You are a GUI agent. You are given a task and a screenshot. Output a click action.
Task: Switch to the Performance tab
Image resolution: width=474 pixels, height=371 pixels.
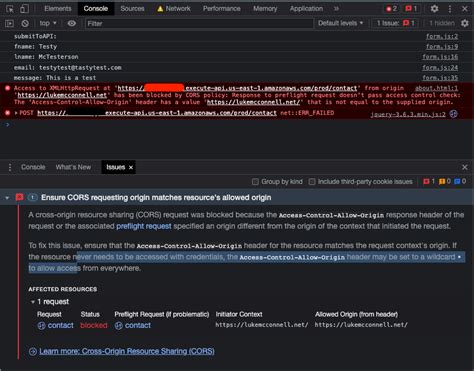point(222,9)
